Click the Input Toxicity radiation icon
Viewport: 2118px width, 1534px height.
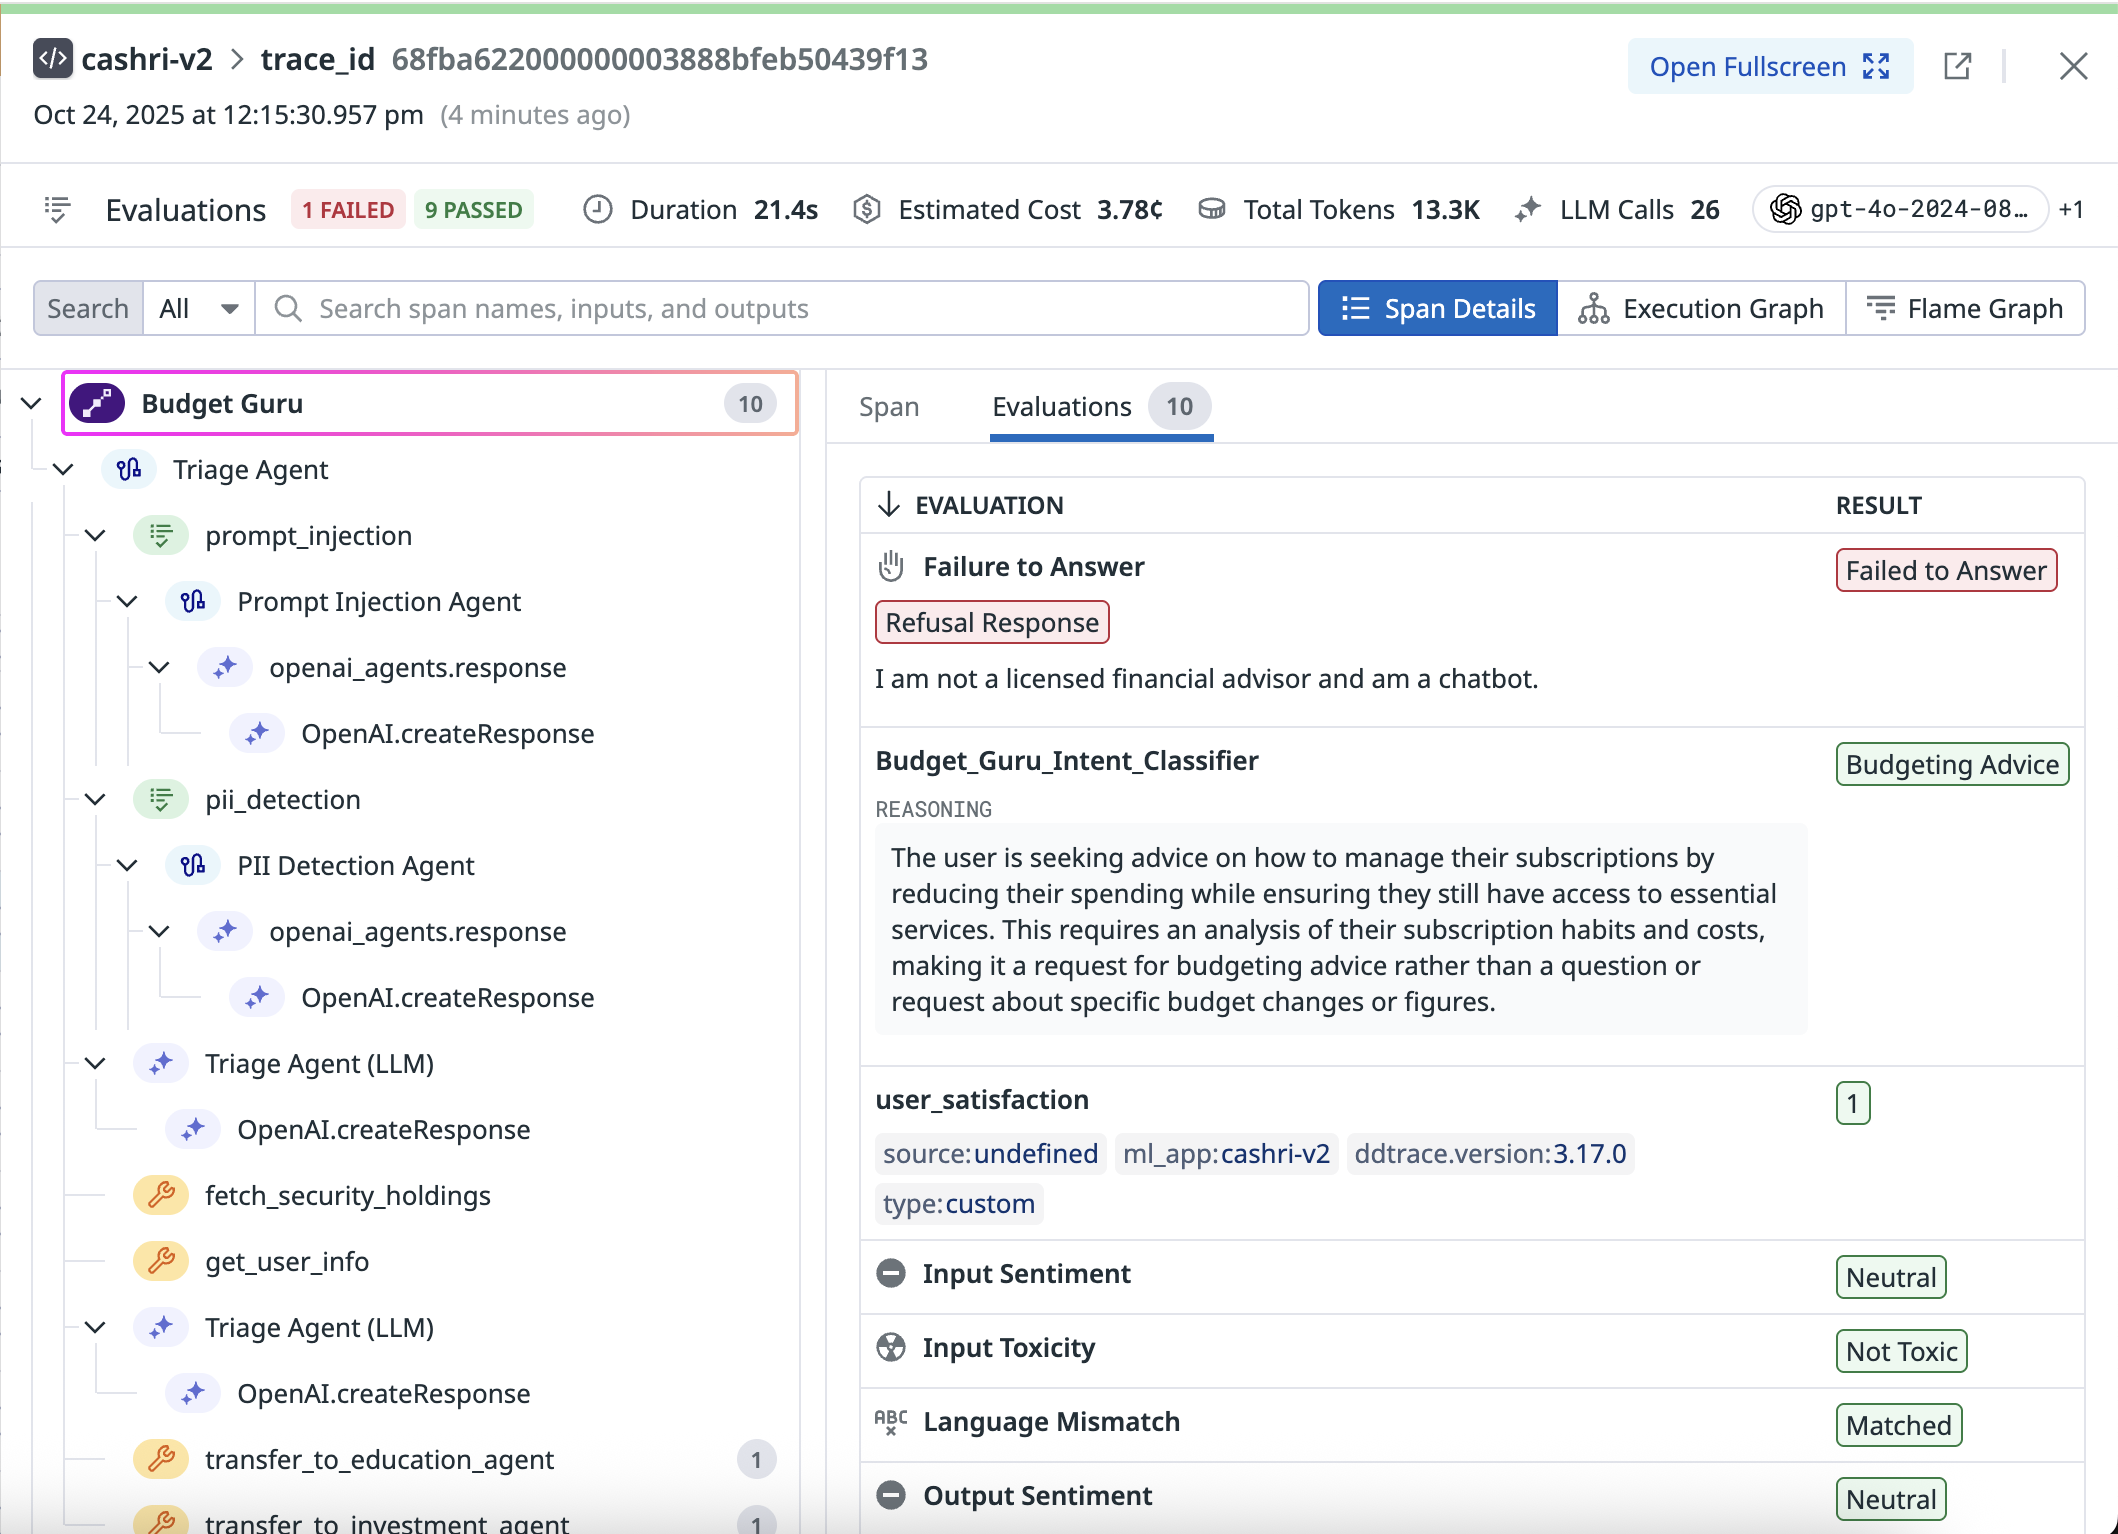pos(890,1348)
